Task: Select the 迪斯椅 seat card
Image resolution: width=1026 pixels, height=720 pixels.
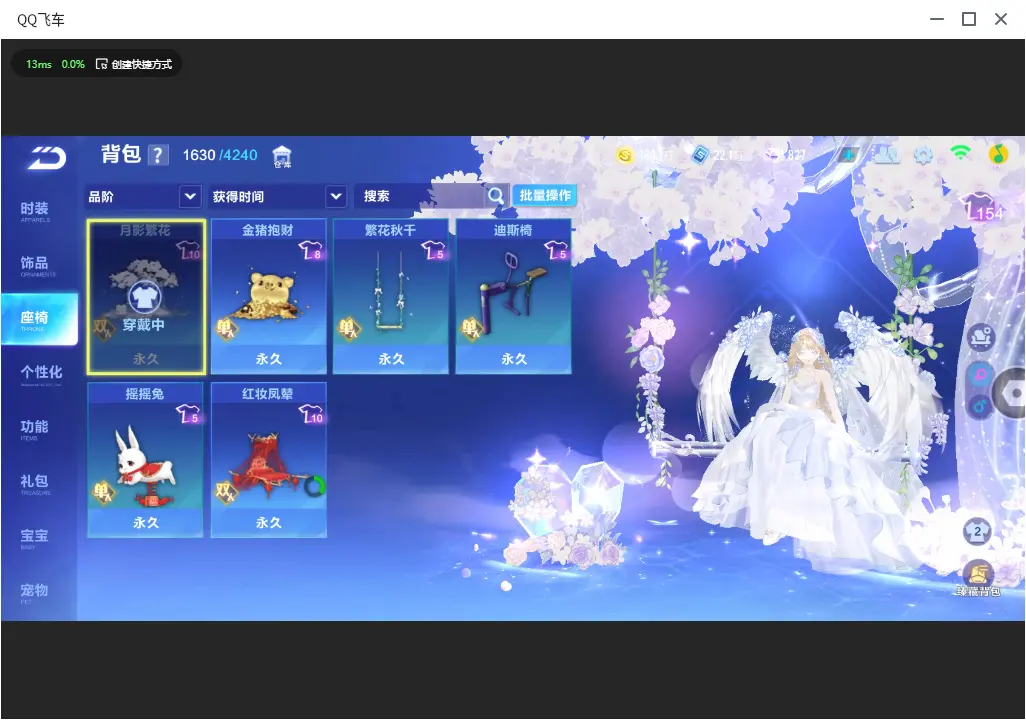Action: click(514, 297)
